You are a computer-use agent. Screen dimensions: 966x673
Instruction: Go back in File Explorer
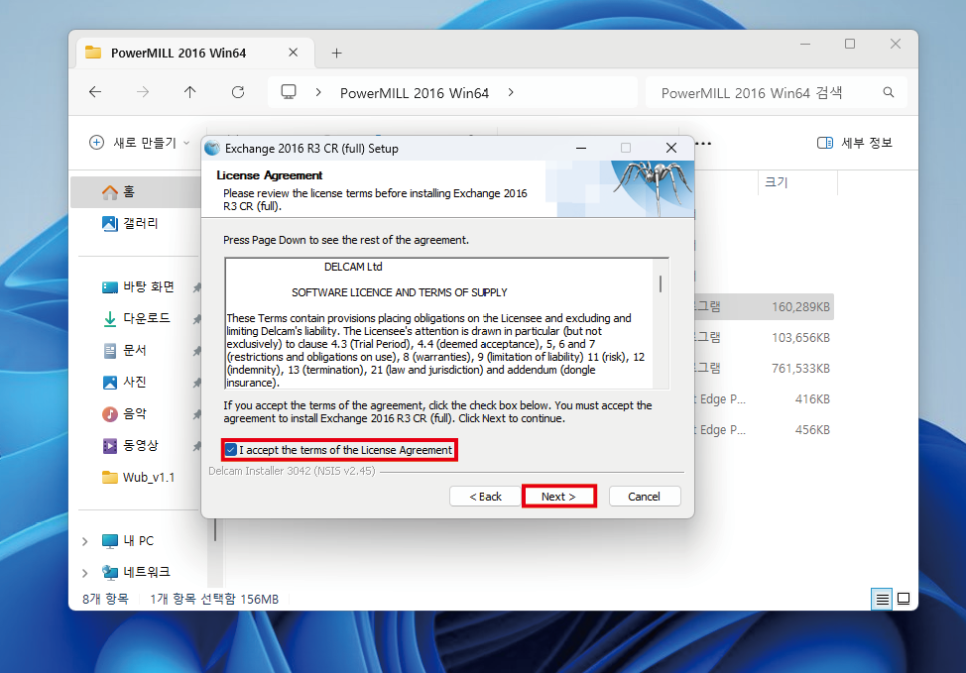click(x=95, y=92)
